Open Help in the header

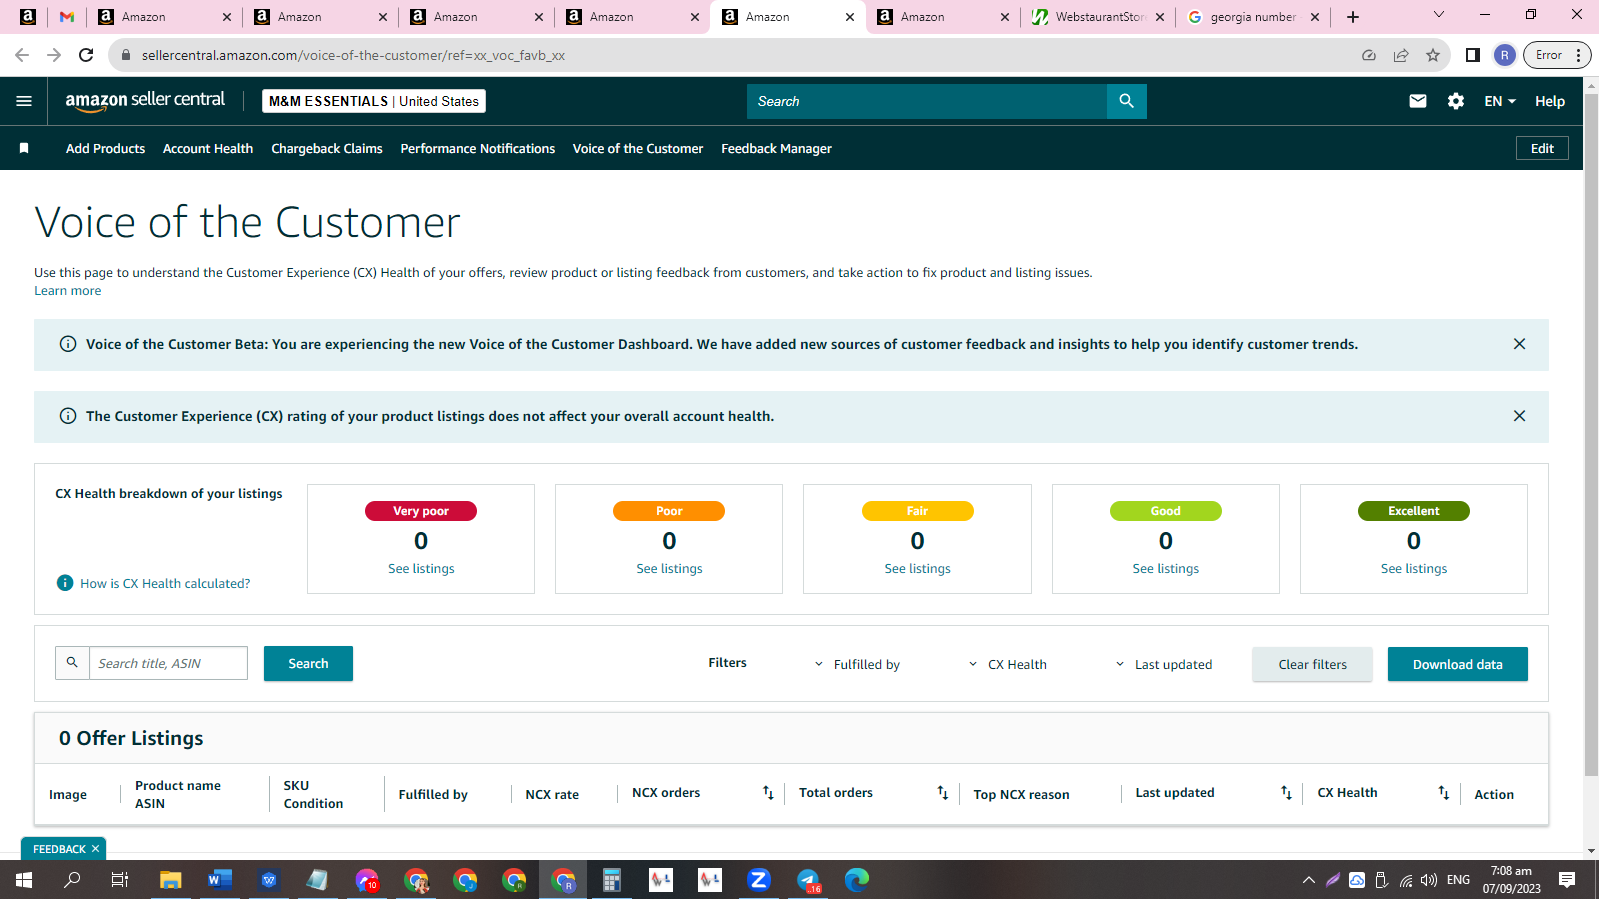pos(1550,101)
